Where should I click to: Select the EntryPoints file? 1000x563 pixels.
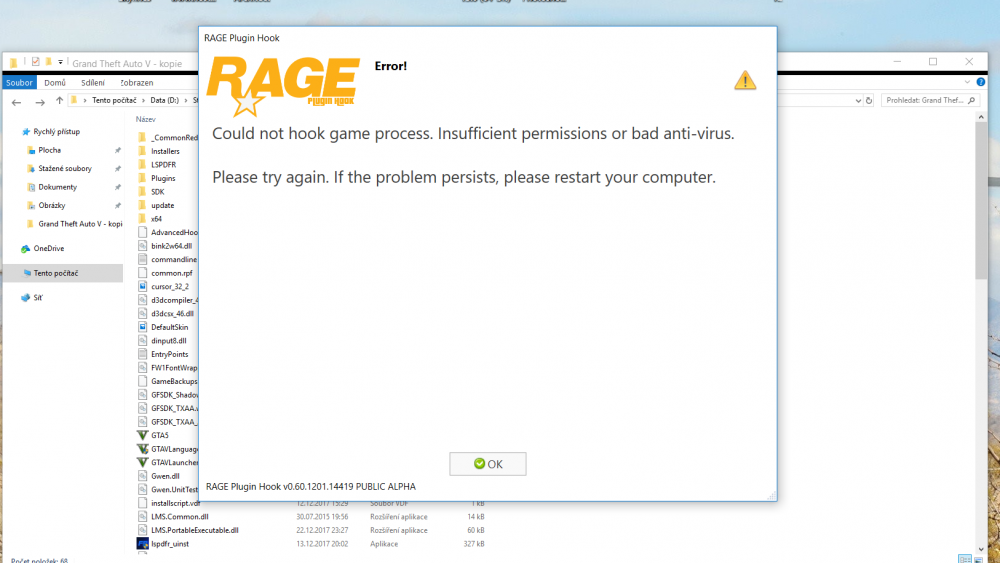click(x=169, y=354)
